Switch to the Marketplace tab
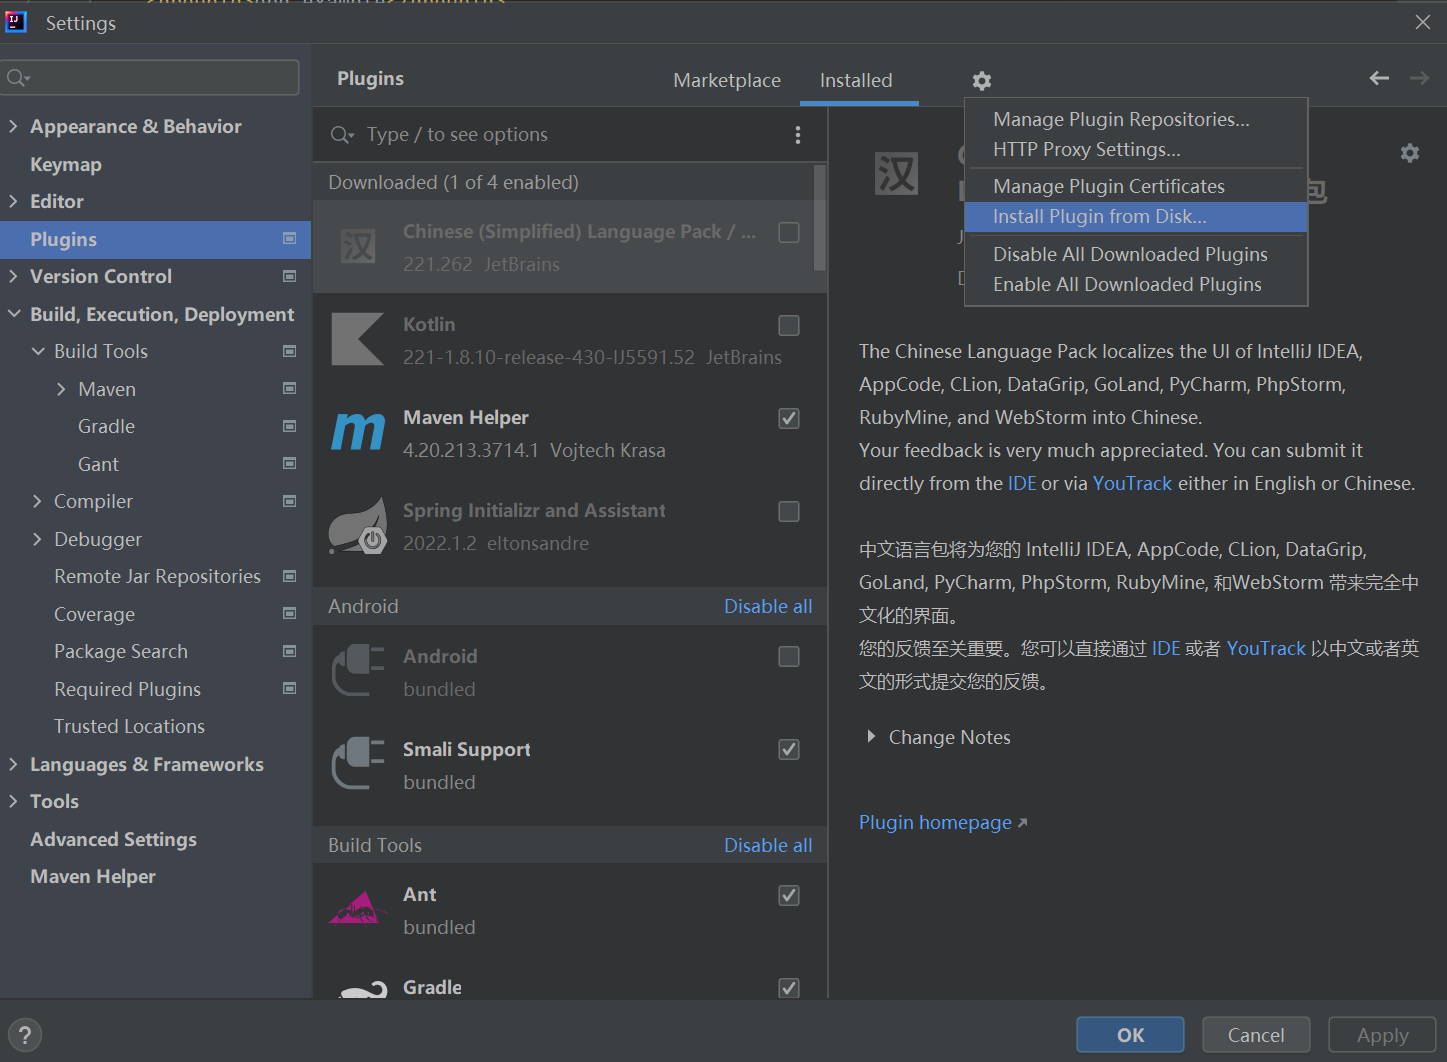The width and height of the screenshot is (1447, 1062). (727, 80)
